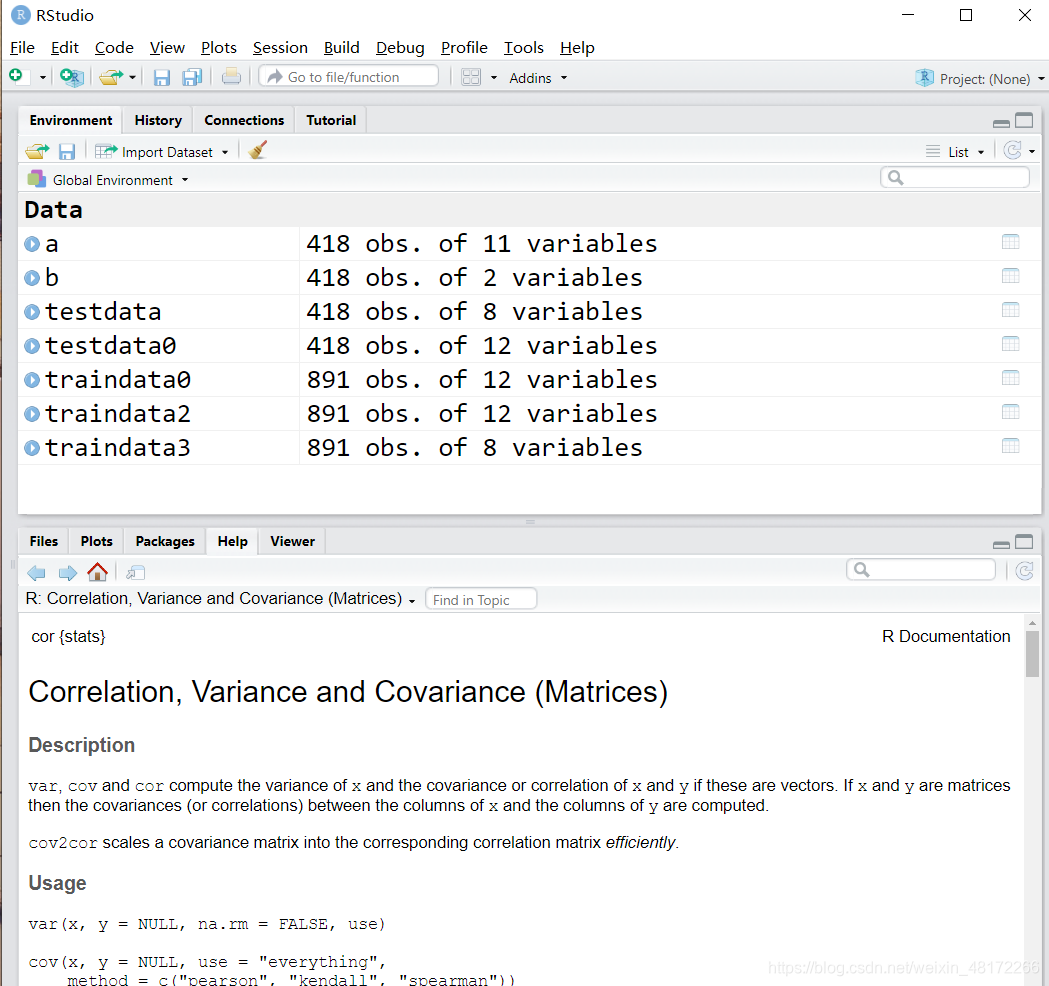This screenshot has height=986, width=1049.
Task: Open the panes layout dropdown arrow
Action: tap(494, 78)
